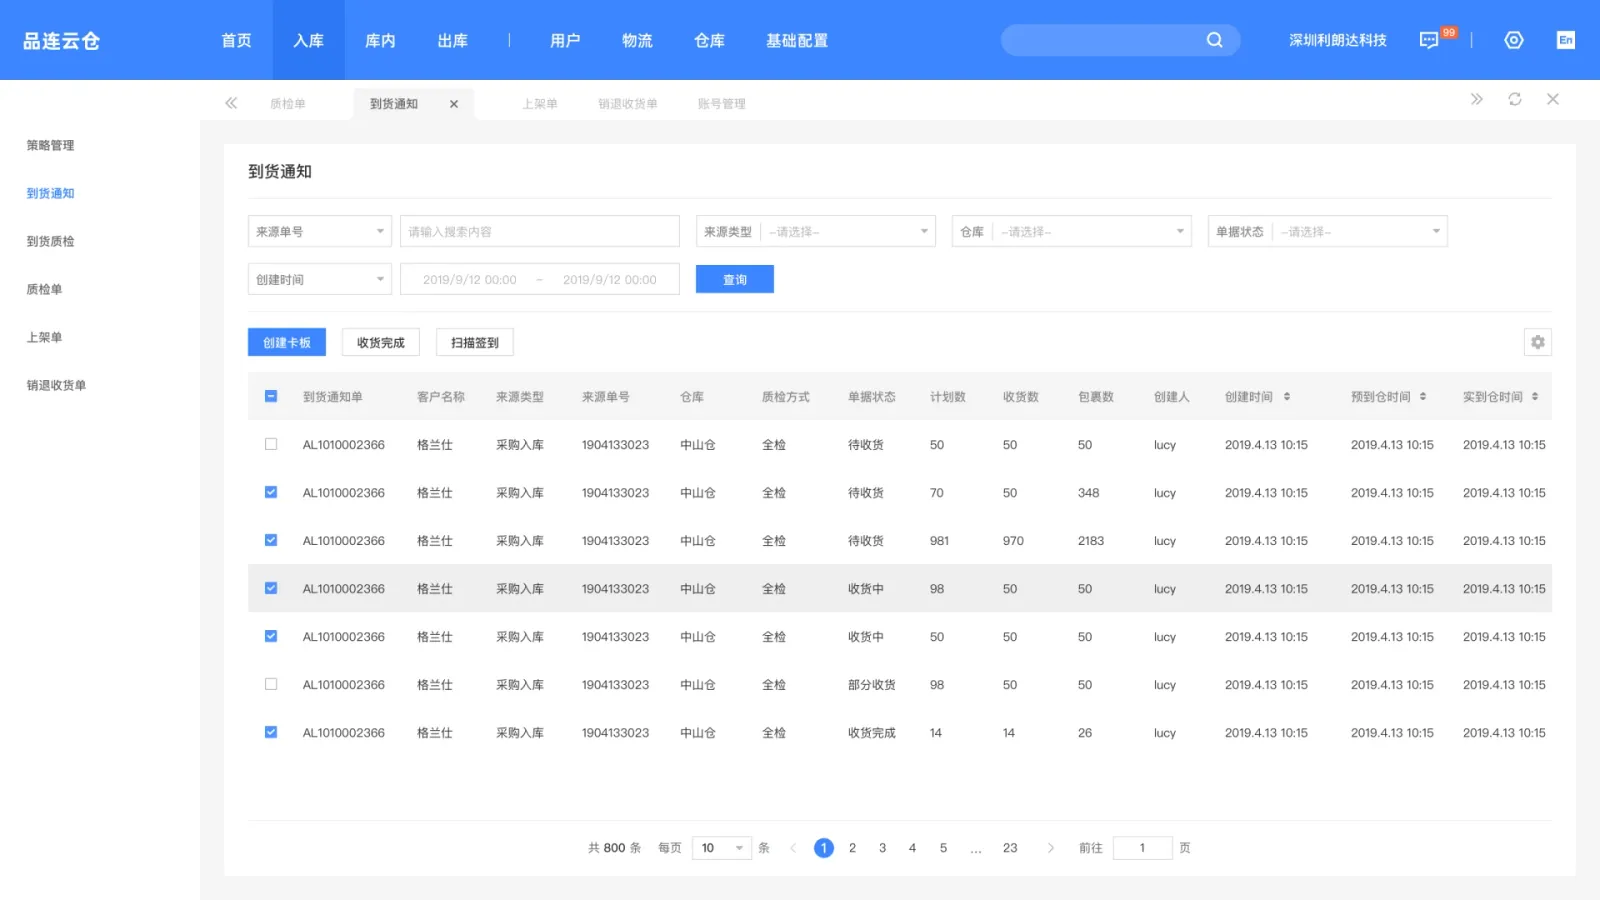Viewport: 1600px width, 900px height.
Task: Focus the 请输入搜索内容 input
Action: (x=540, y=231)
